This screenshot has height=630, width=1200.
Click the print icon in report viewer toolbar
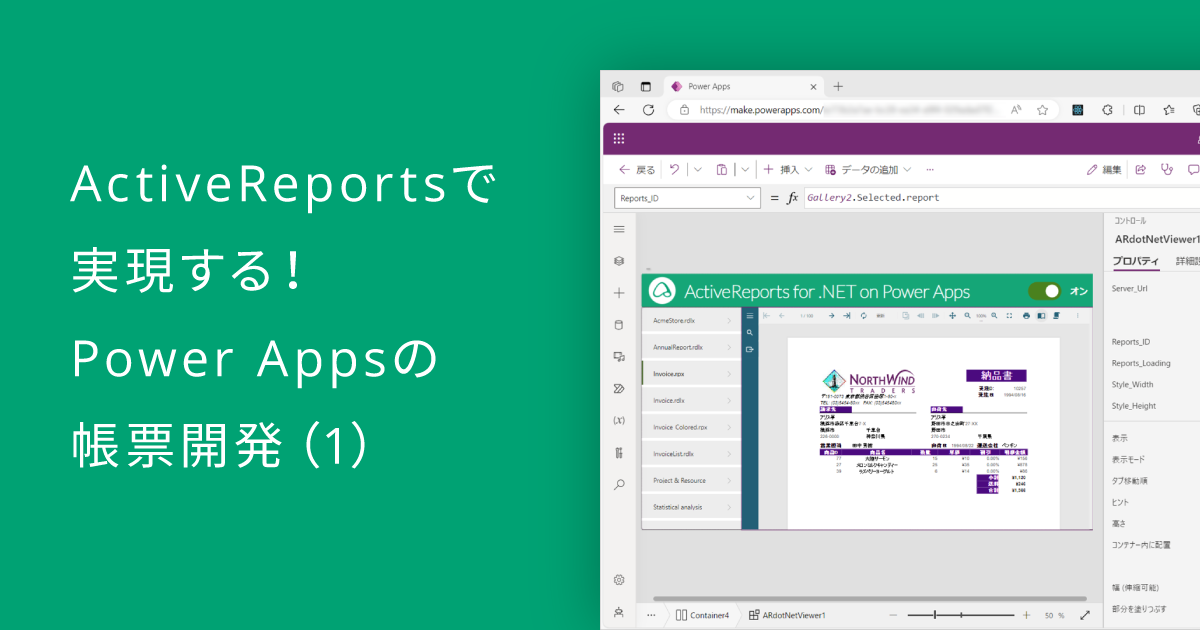[1026, 316]
